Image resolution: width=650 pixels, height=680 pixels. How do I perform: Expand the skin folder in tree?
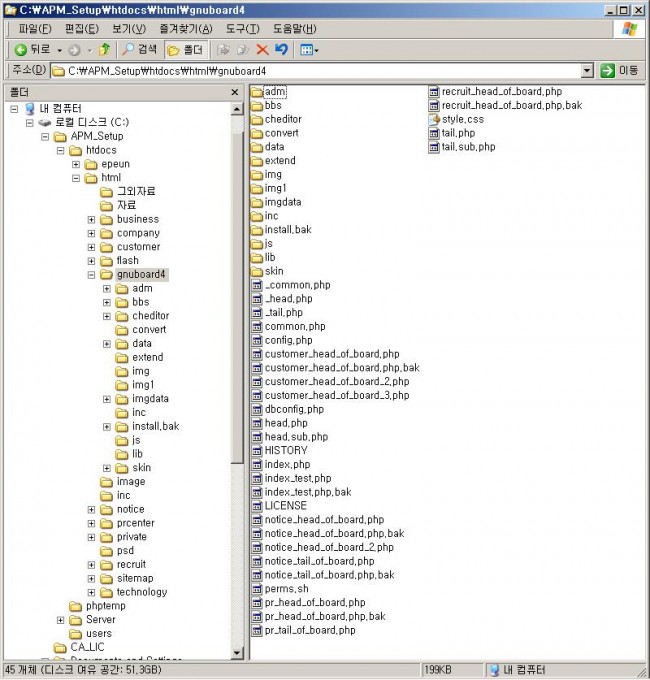point(108,468)
